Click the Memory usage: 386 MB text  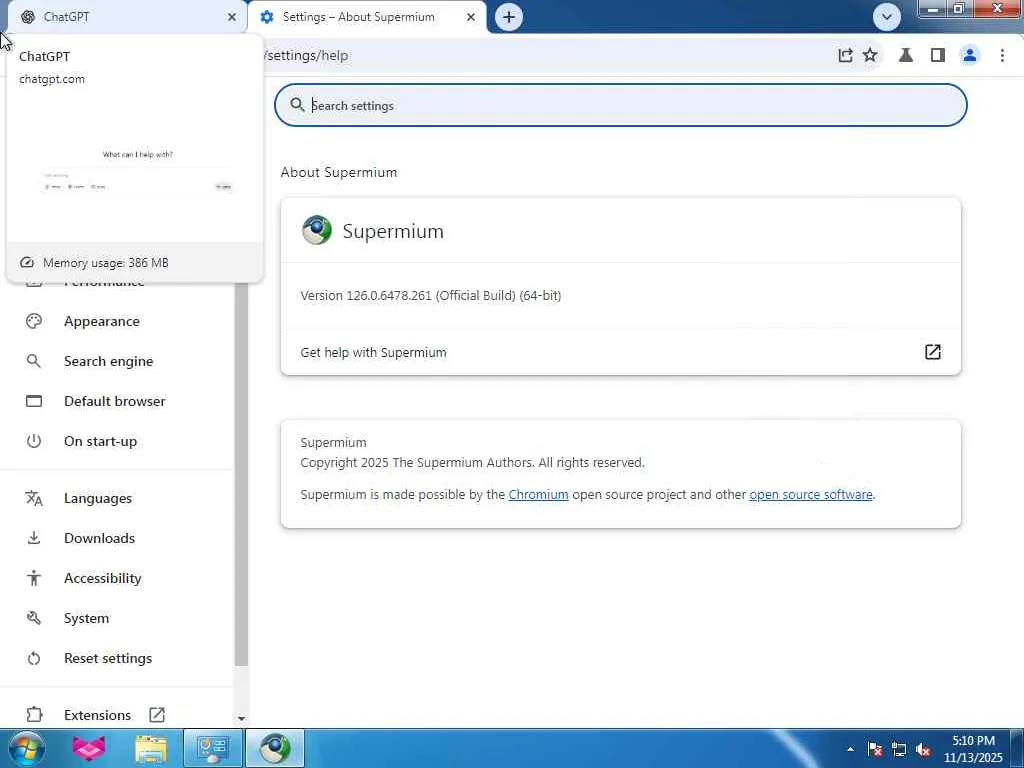106,263
